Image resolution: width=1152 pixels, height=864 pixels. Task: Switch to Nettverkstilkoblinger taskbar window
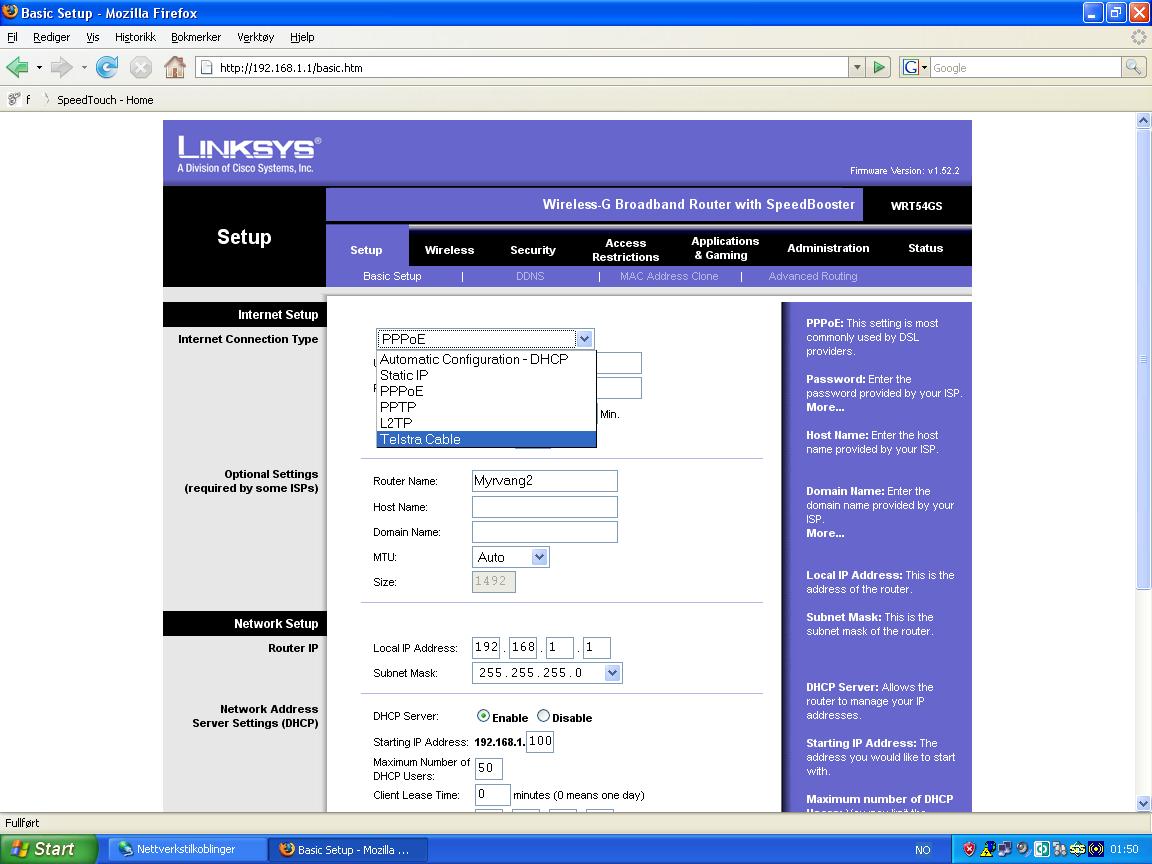[x=187, y=849]
